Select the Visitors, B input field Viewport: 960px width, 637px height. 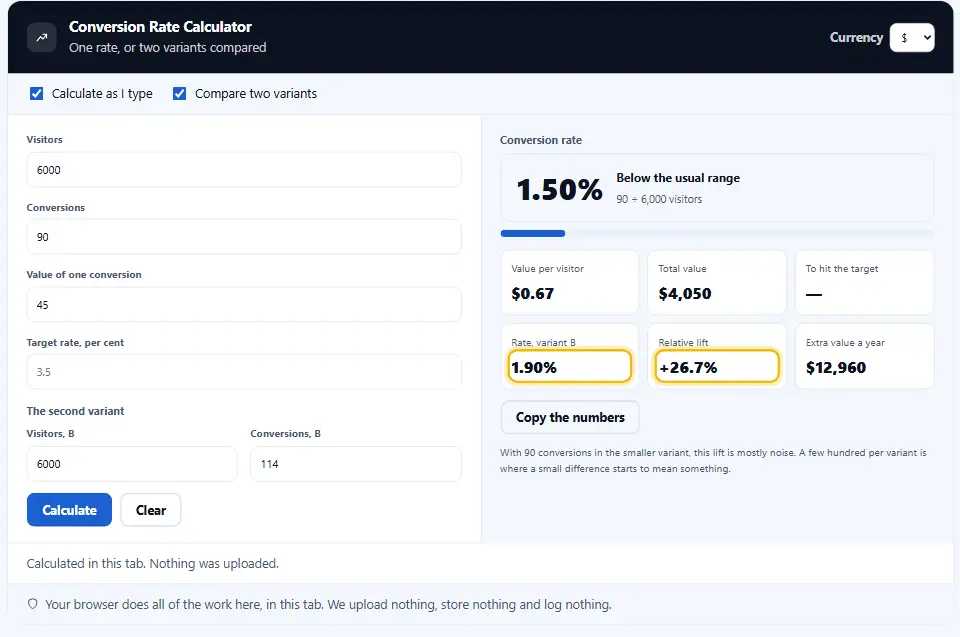132,464
